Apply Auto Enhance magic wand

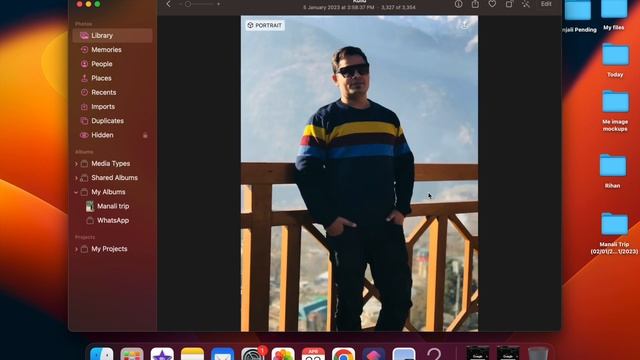[x=526, y=4]
